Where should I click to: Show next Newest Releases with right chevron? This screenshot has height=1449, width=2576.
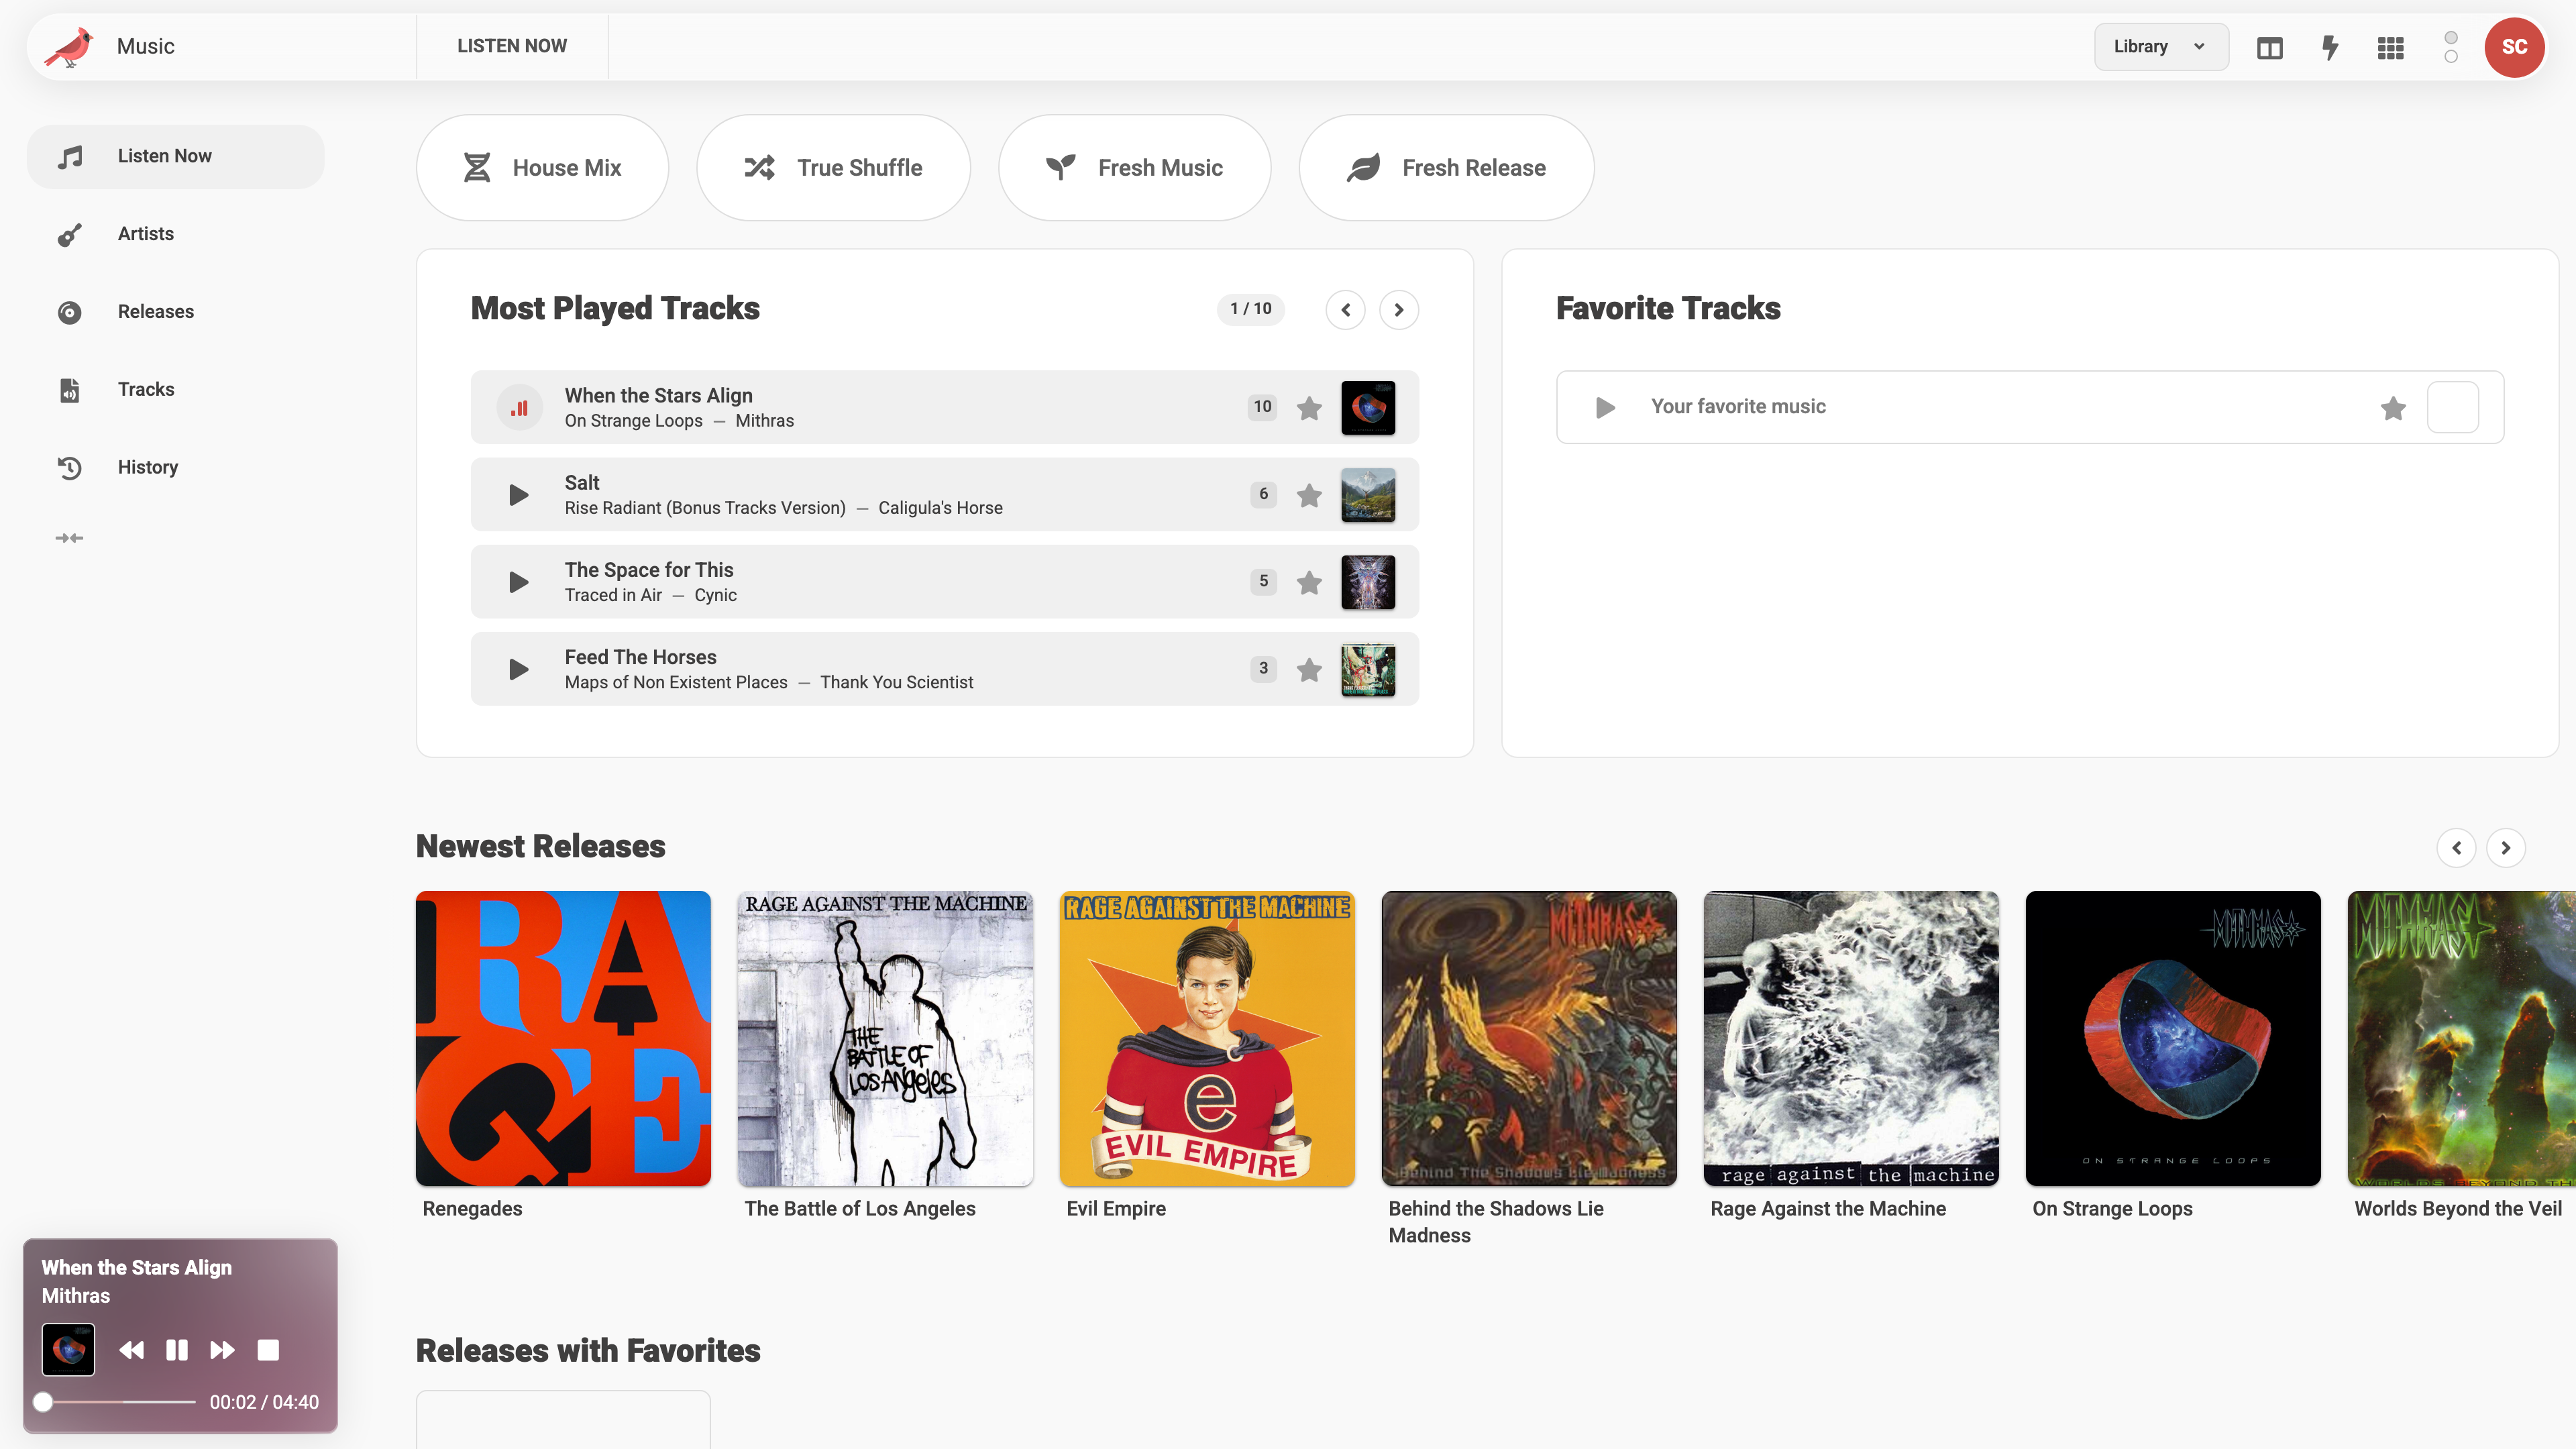2506,848
